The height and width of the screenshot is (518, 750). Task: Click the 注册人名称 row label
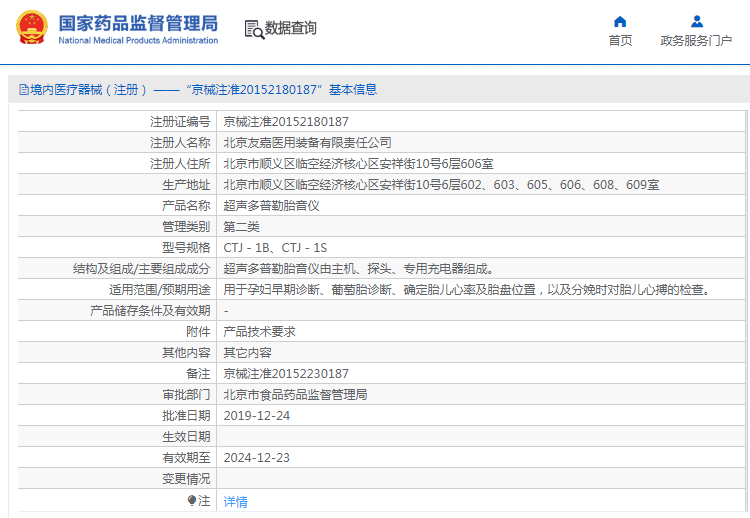pyautogui.click(x=180, y=143)
